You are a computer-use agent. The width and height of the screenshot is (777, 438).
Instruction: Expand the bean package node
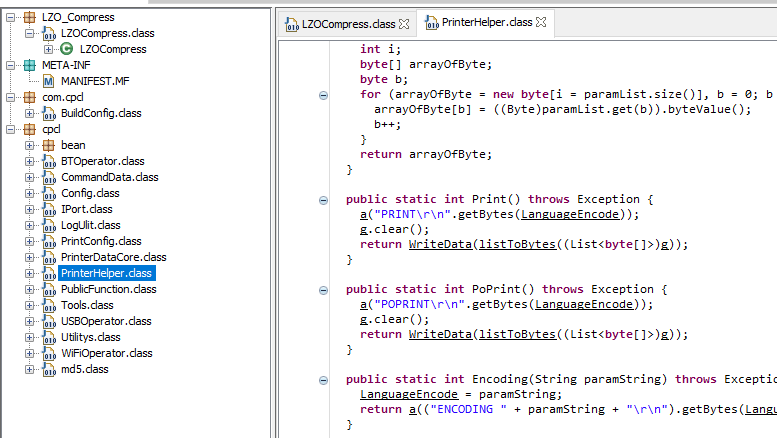[x=30, y=145]
